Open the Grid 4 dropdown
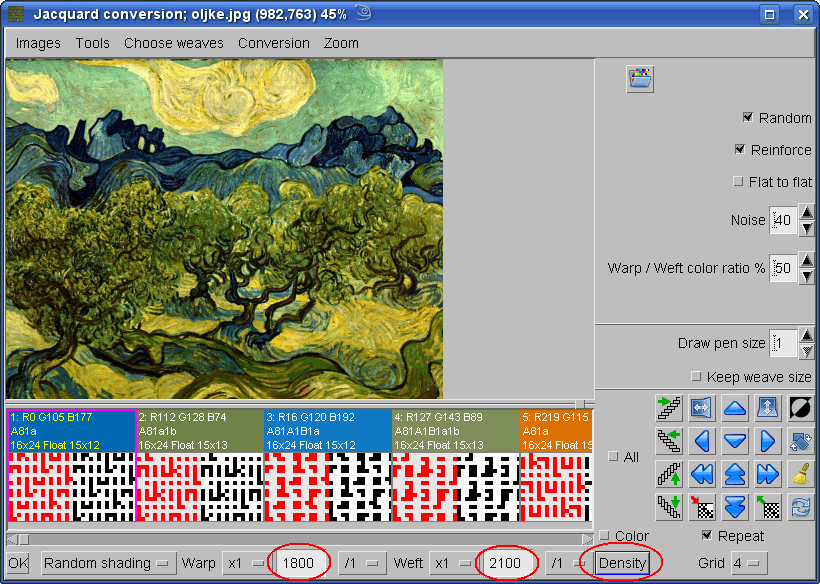820x584 pixels. (744, 563)
